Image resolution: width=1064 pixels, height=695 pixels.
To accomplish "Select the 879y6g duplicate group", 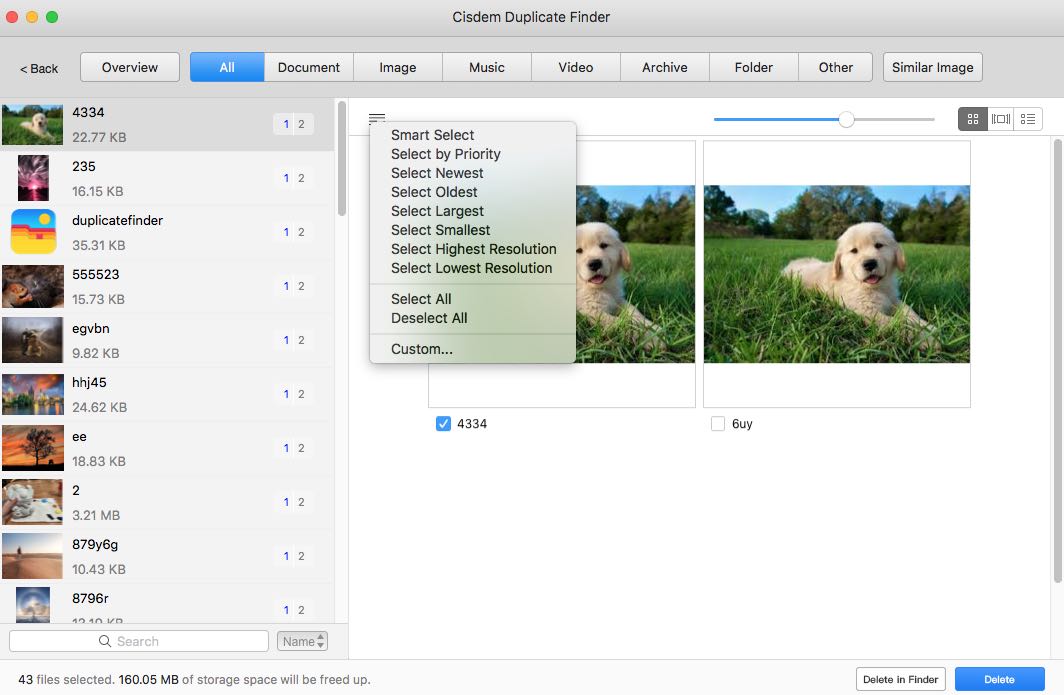I will click(167, 556).
